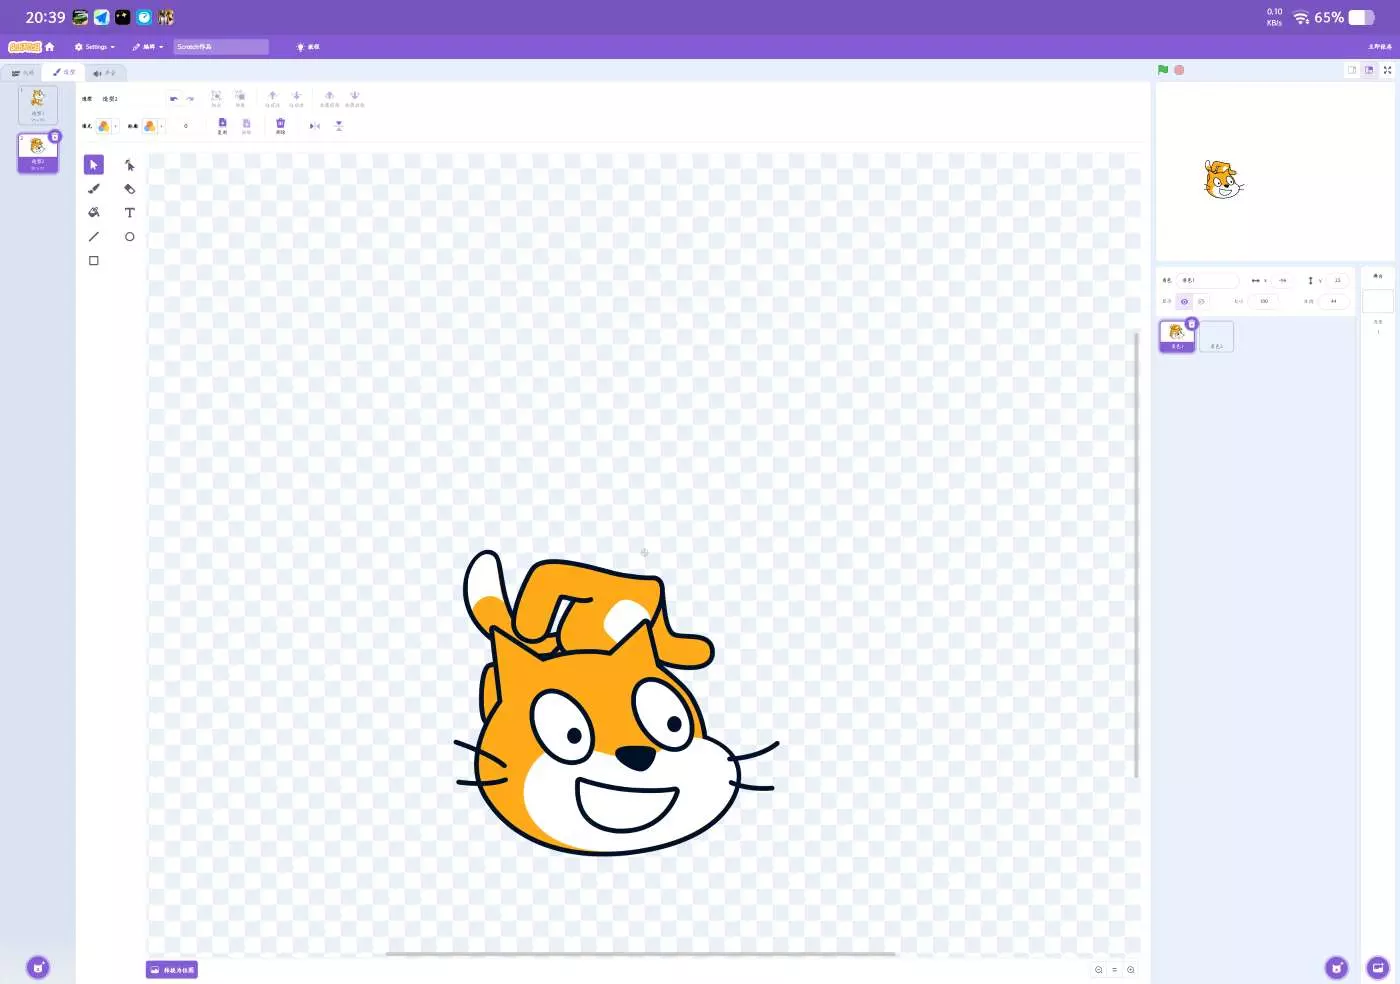
Task: Click the costume name input field
Action: (x=130, y=99)
